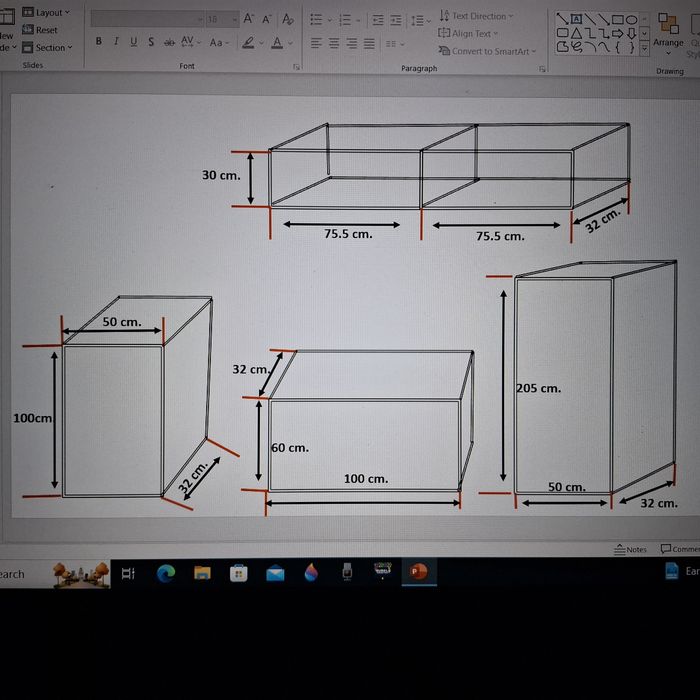Open the Section dropdown
Image resolution: width=700 pixels, height=700 pixels.
point(47,47)
